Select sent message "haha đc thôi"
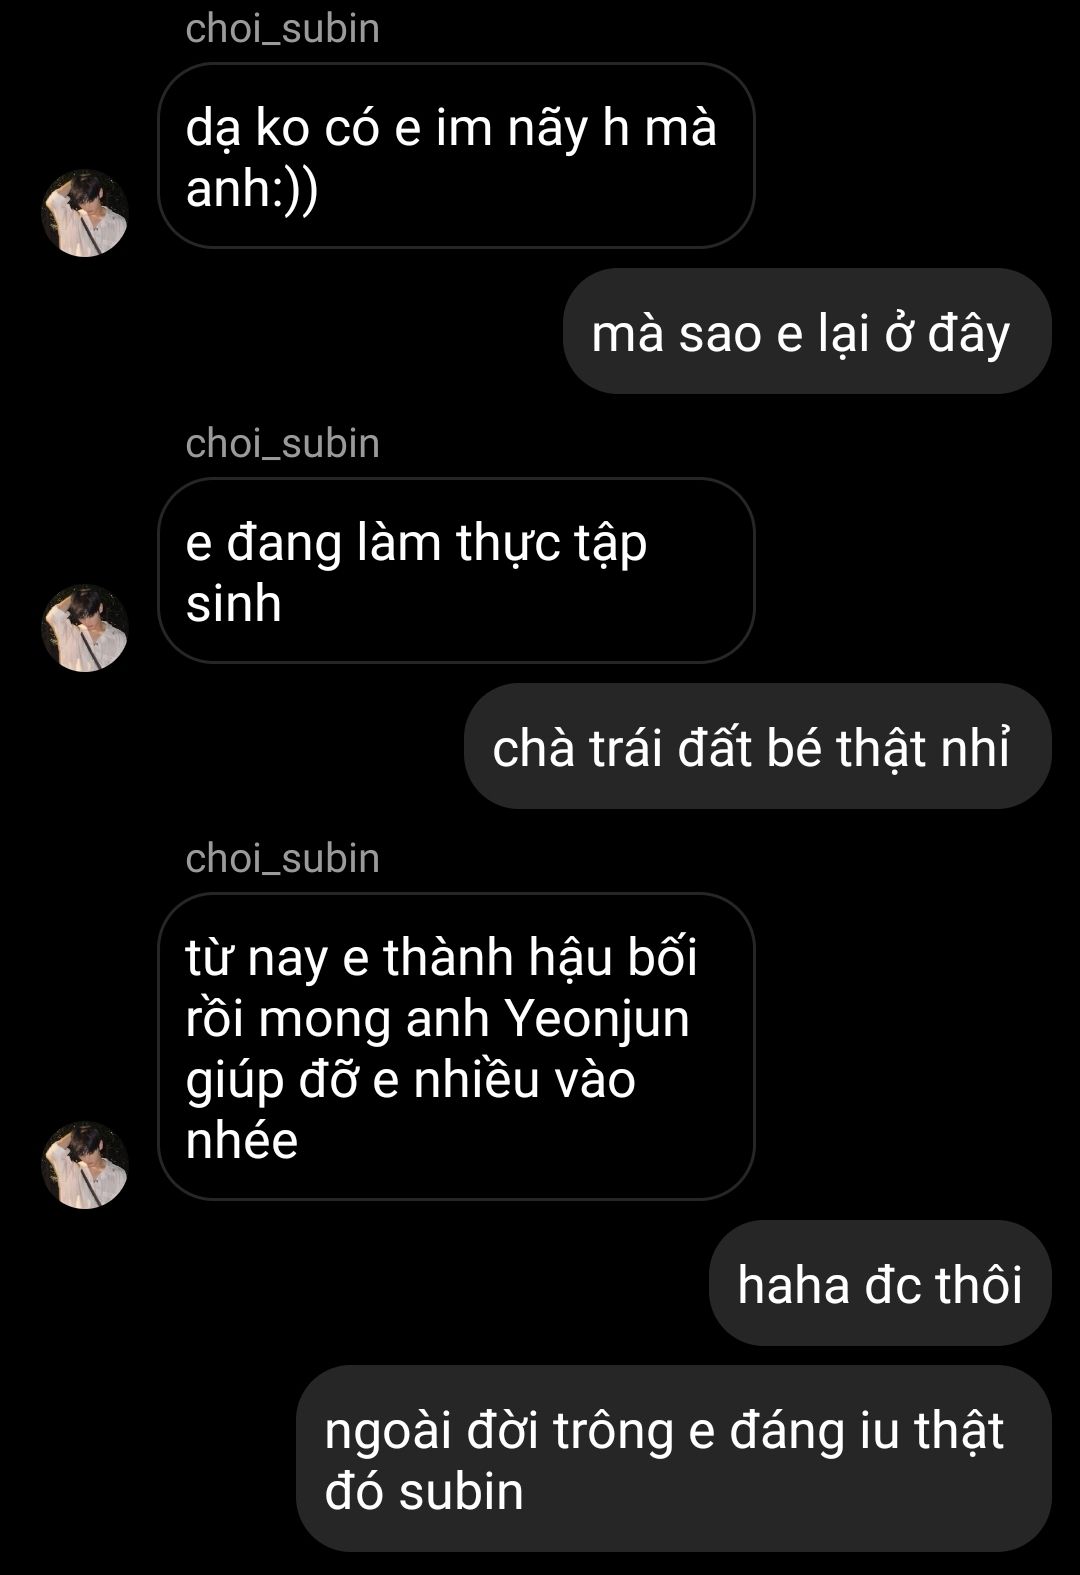Screen dimensions: 1080x1575 [880, 1283]
